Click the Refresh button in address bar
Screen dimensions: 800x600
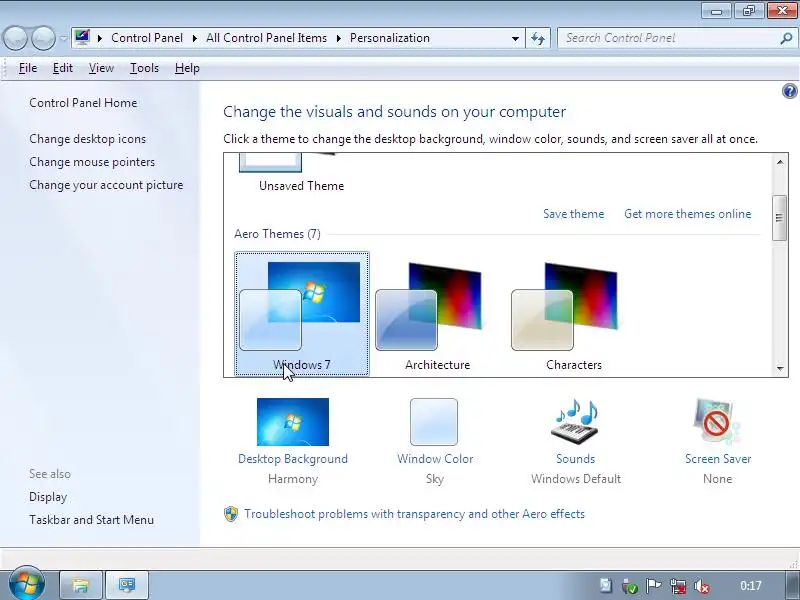538,38
